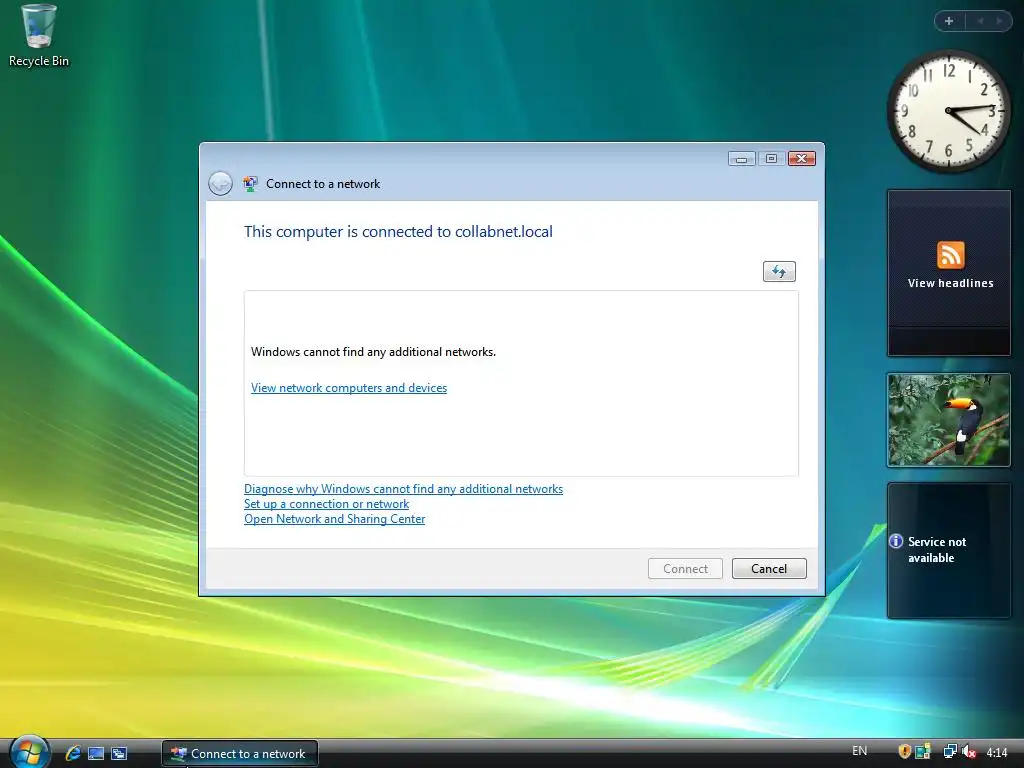Click the sidebar add gadget plus button
Image resolution: width=1024 pixels, height=768 pixels.
[949, 21]
